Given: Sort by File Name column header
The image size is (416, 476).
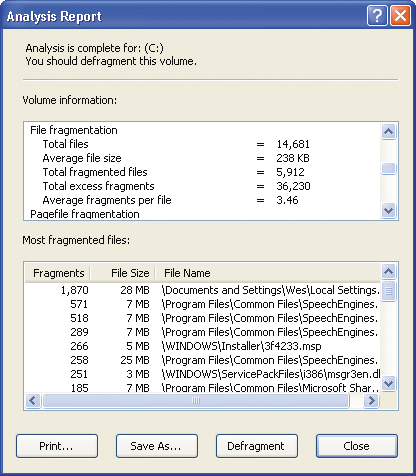Looking at the screenshot, I should (268, 273).
